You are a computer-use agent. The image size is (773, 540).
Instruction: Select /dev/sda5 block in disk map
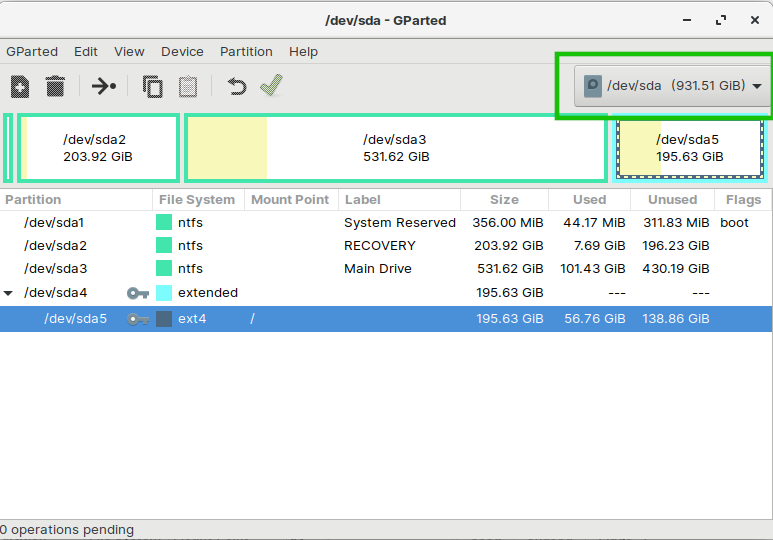[x=690, y=148]
